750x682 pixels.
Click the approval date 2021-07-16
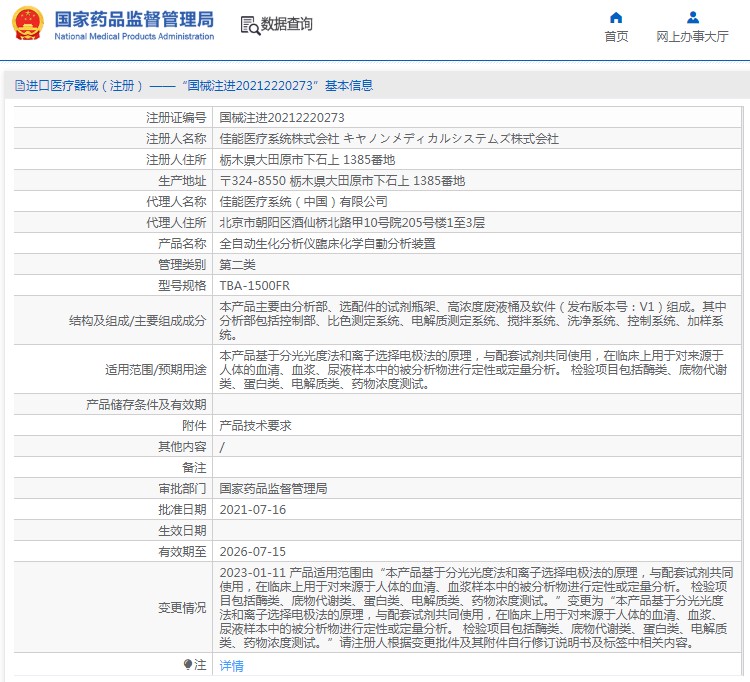pyautogui.click(x=252, y=509)
